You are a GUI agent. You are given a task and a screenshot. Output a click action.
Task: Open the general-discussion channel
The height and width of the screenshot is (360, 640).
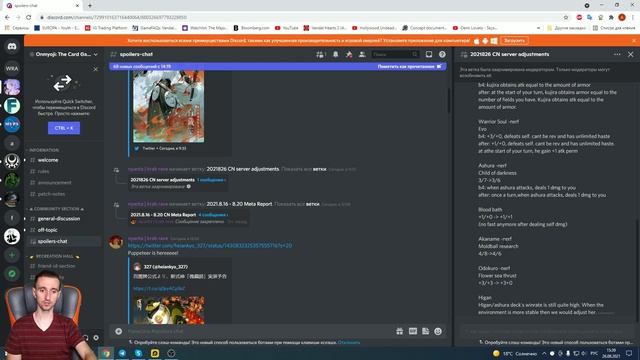59,219
